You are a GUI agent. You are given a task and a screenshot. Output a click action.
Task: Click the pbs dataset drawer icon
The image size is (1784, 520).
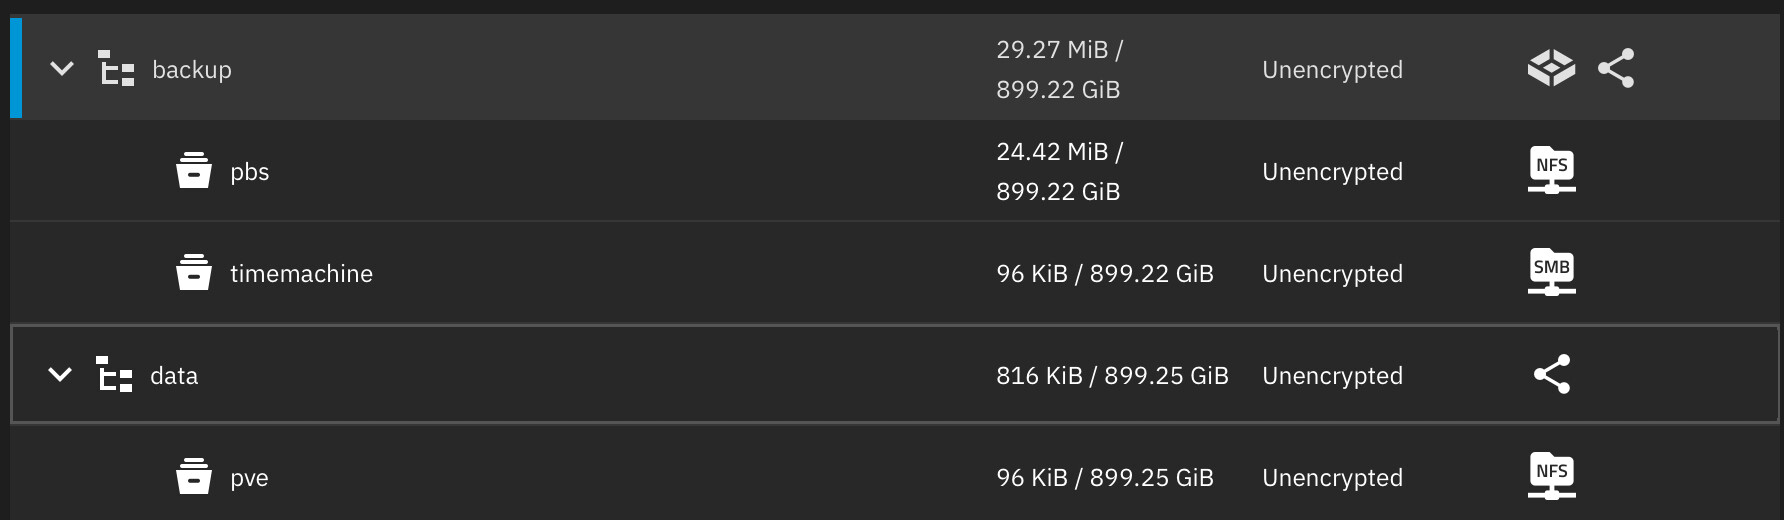click(x=193, y=171)
